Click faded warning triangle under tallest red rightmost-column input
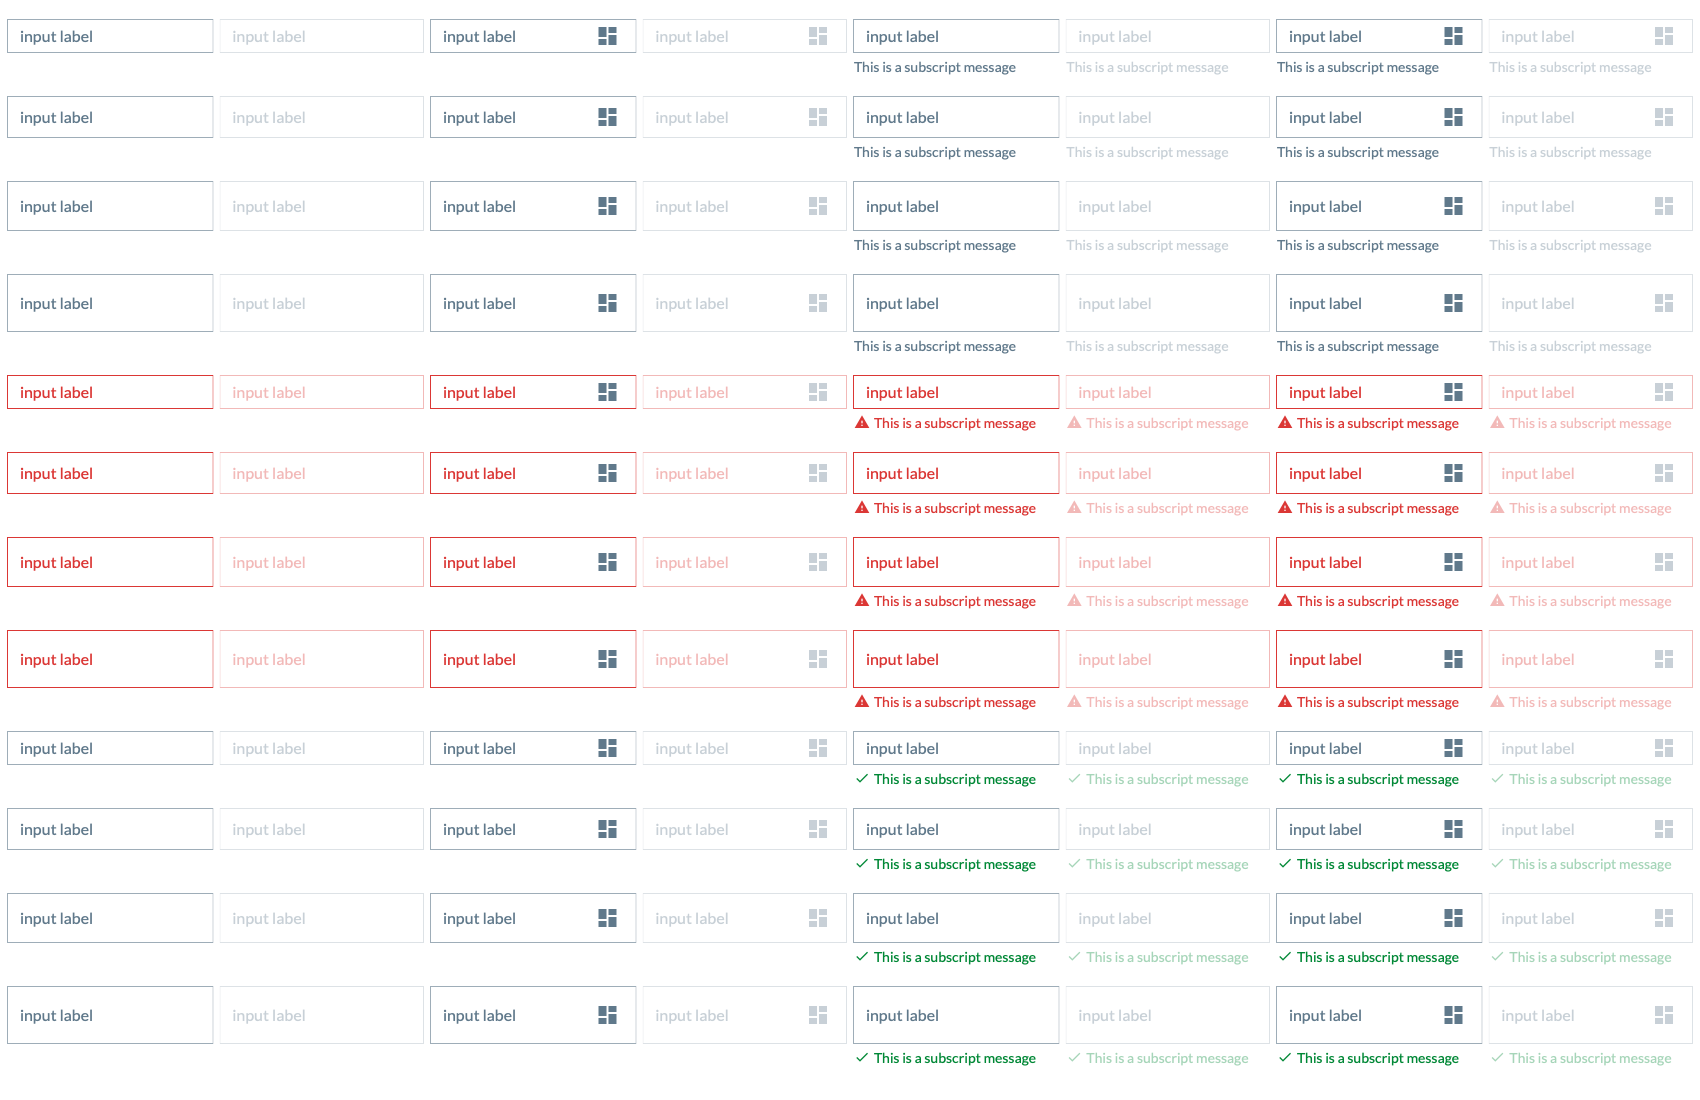Image resolution: width=1700 pixels, height=1100 pixels. [1497, 702]
